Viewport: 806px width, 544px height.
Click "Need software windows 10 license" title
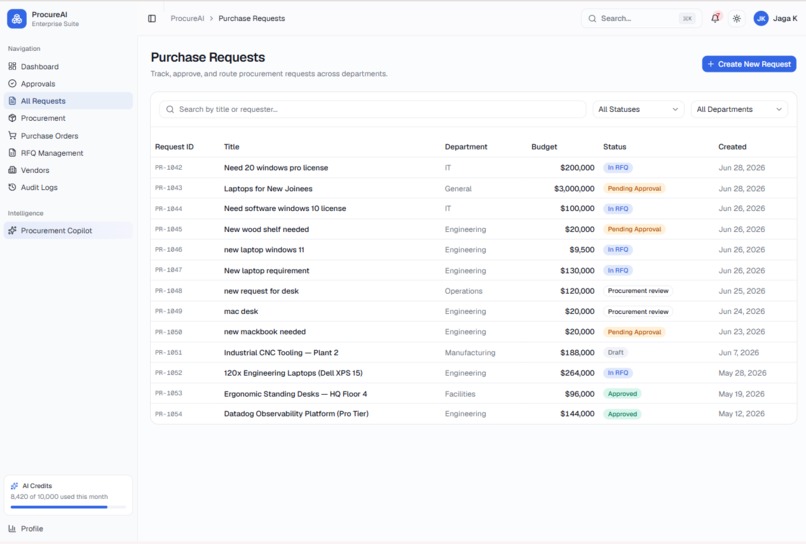coord(285,208)
